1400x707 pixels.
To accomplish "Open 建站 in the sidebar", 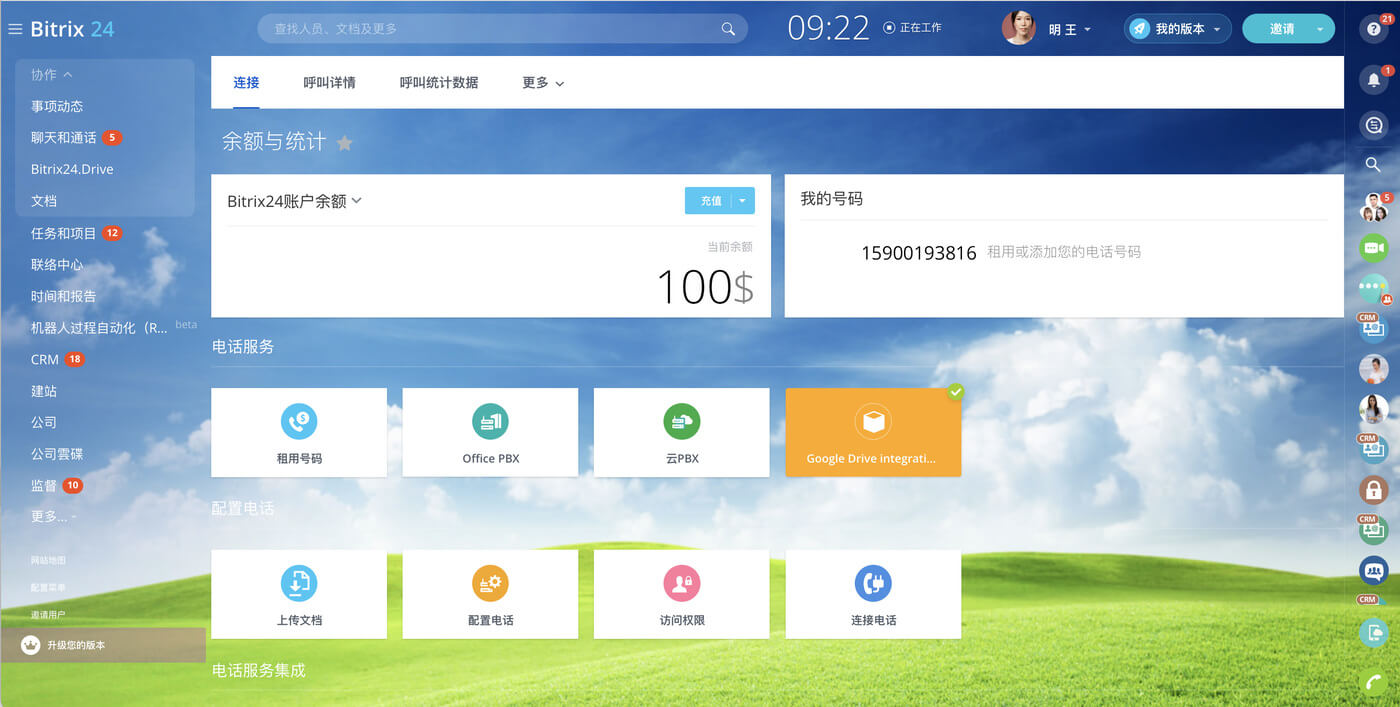I will click(x=44, y=391).
